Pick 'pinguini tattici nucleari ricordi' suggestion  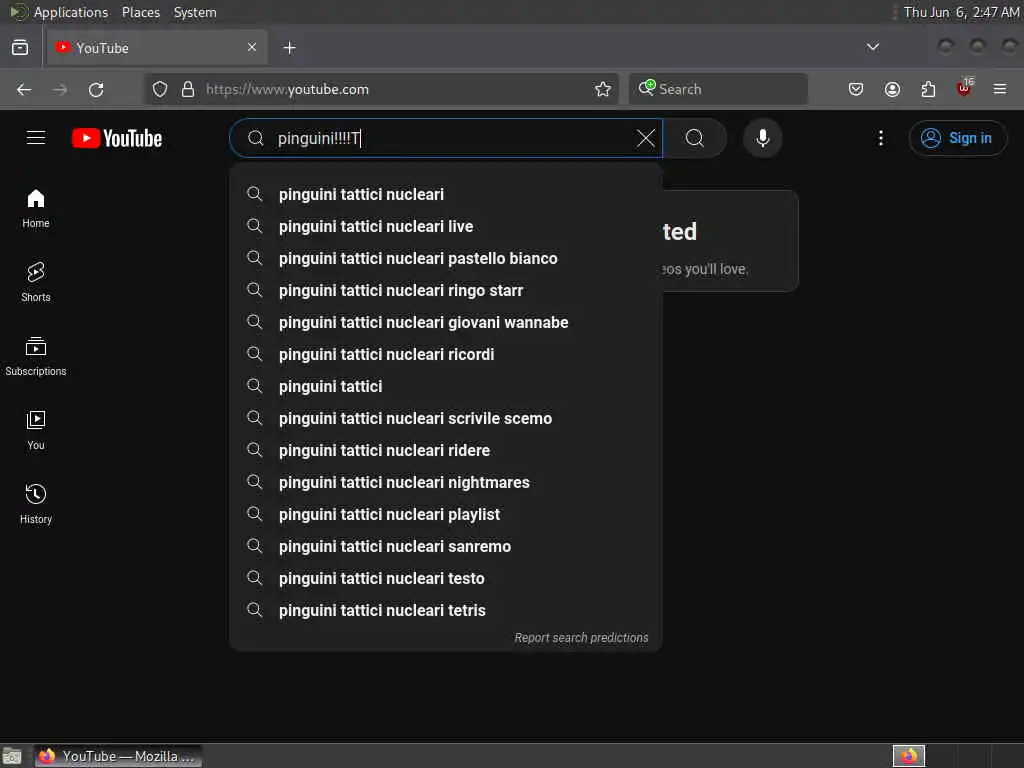(446, 355)
